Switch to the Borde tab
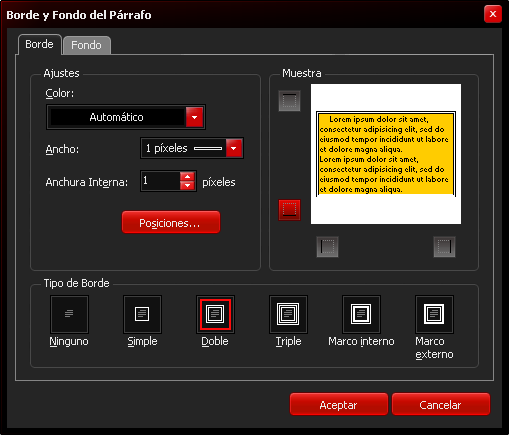 click(x=39, y=44)
